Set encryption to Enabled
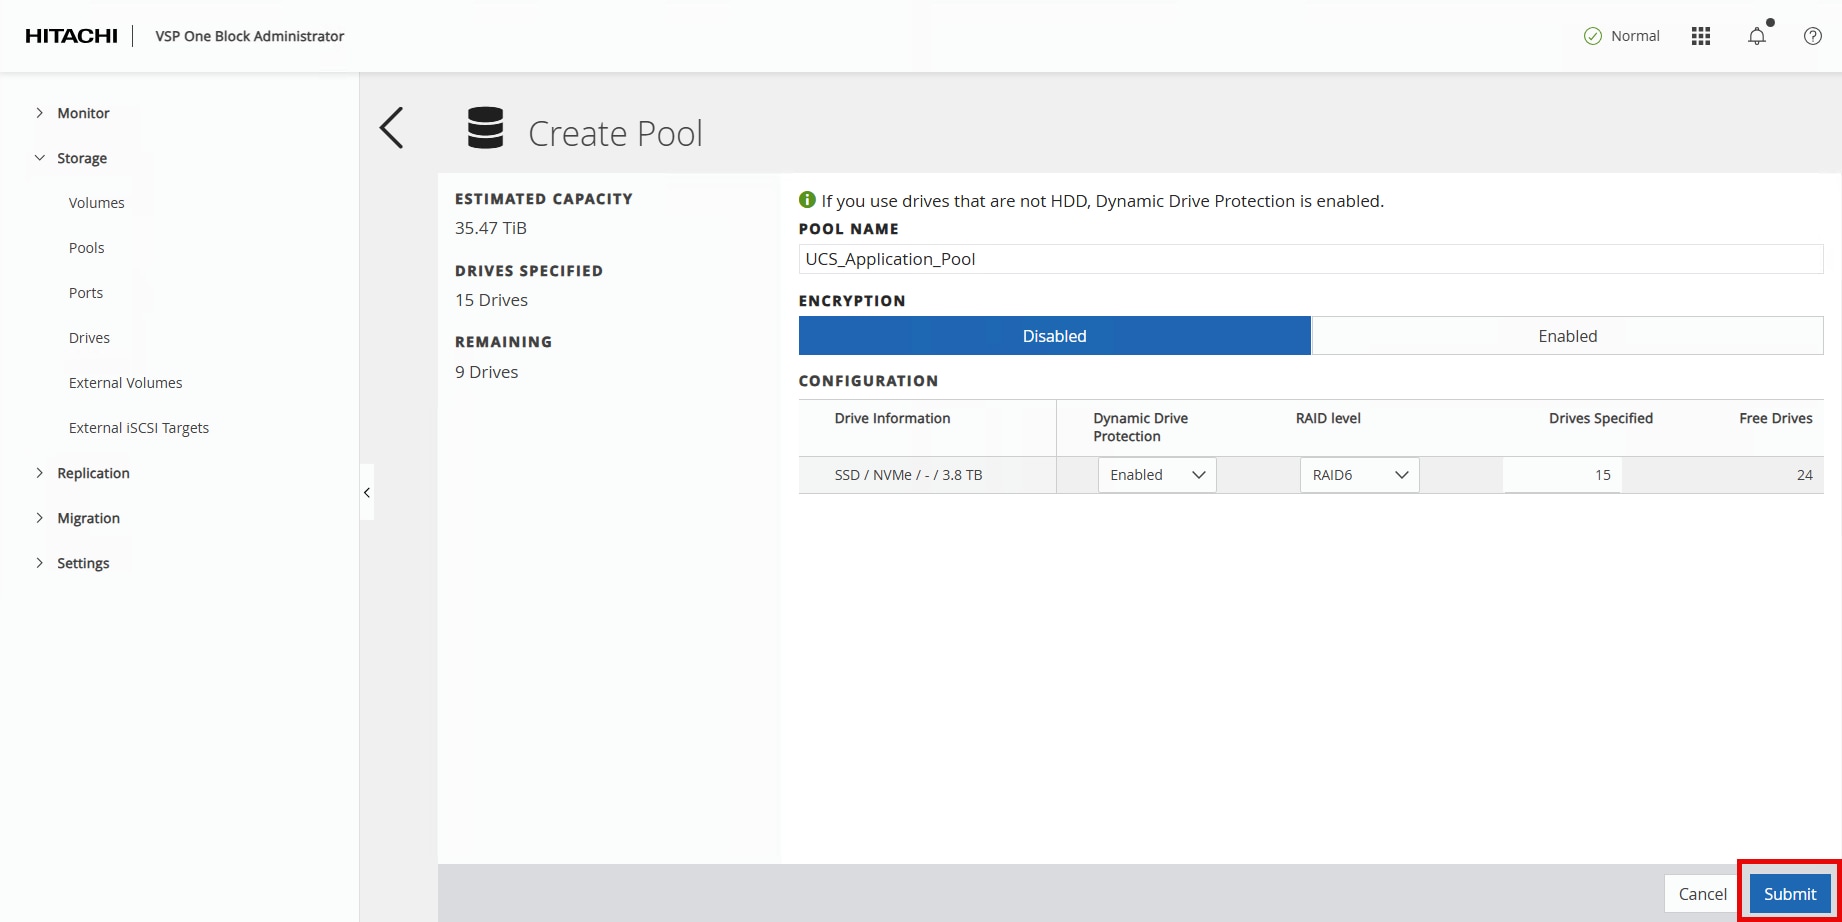This screenshot has width=1842, height=922. 1567,336
